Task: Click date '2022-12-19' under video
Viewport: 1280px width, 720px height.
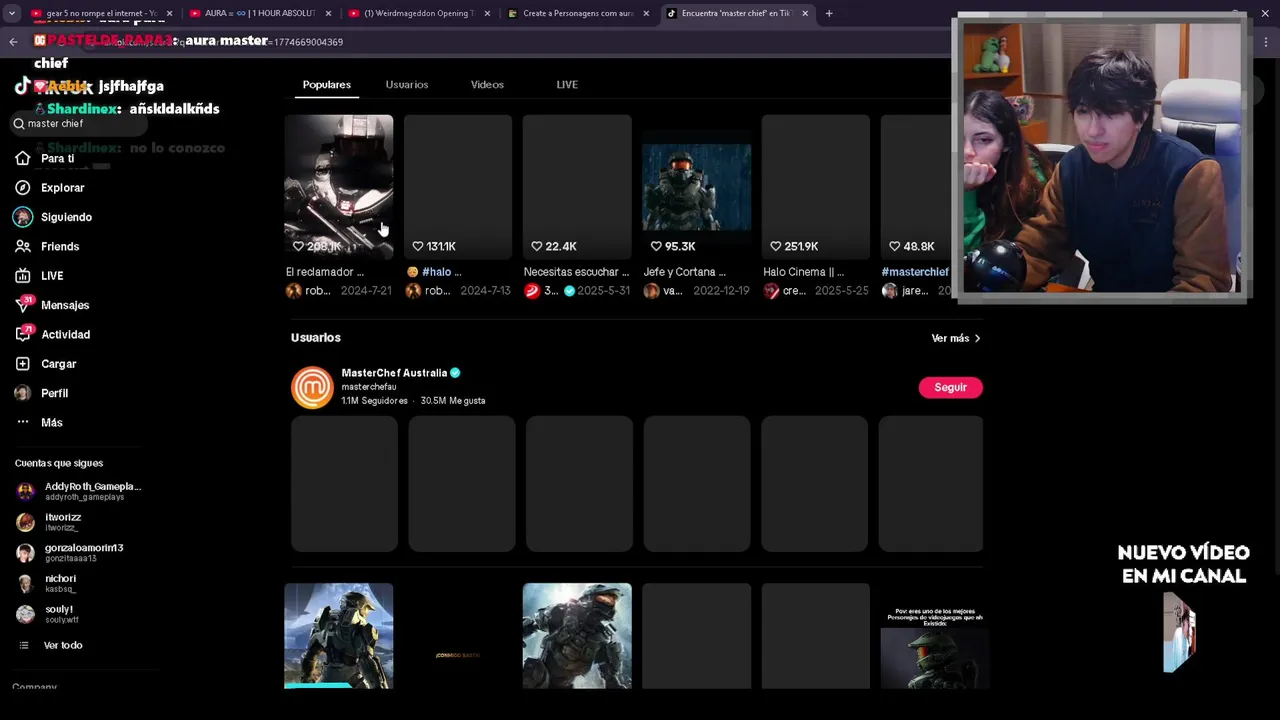Action: [721, 291]
